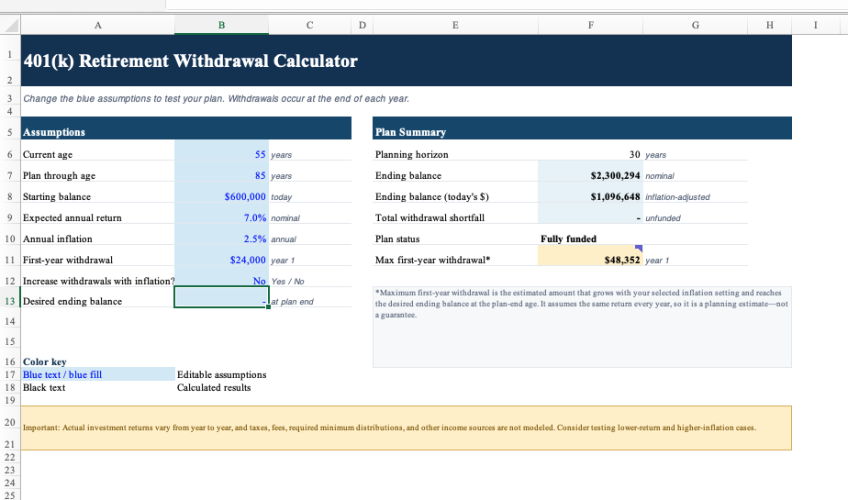This screenshot has width=848, height=500.
Task: Click the 'Total withdrawal shortfall' label
Action: (x=429, y=218)
